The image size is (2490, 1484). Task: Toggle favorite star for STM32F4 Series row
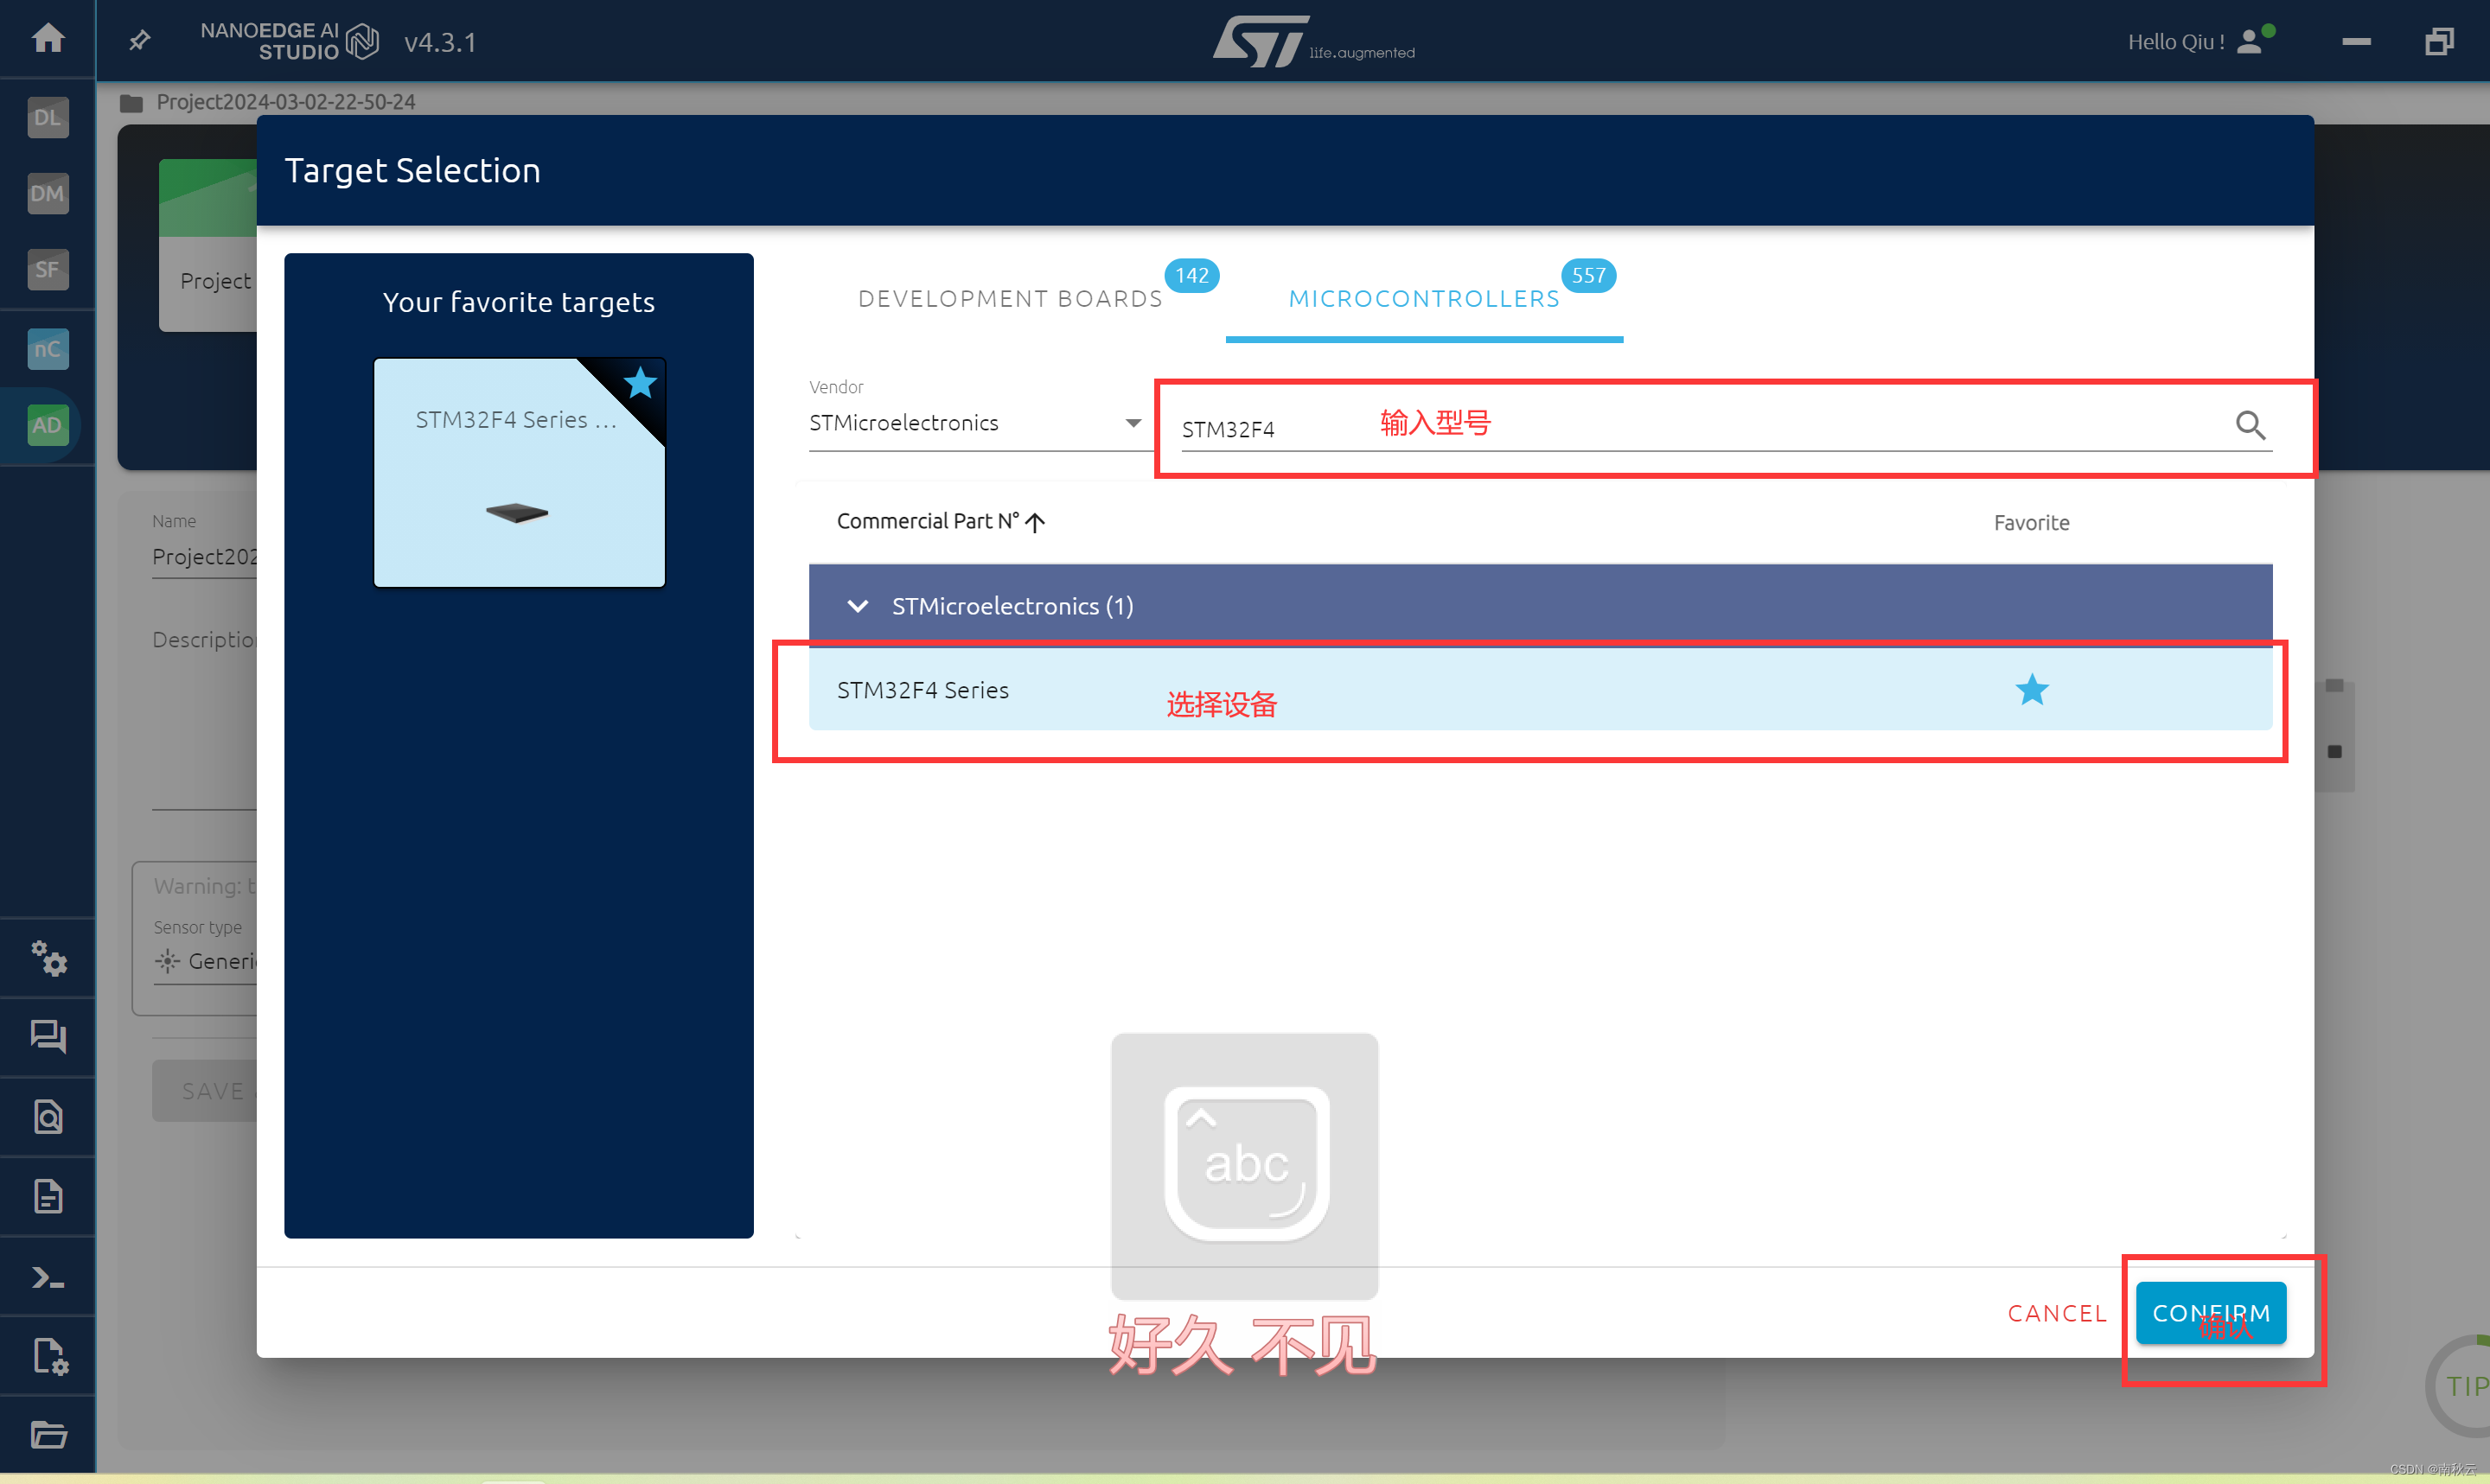coord(2031,690)
